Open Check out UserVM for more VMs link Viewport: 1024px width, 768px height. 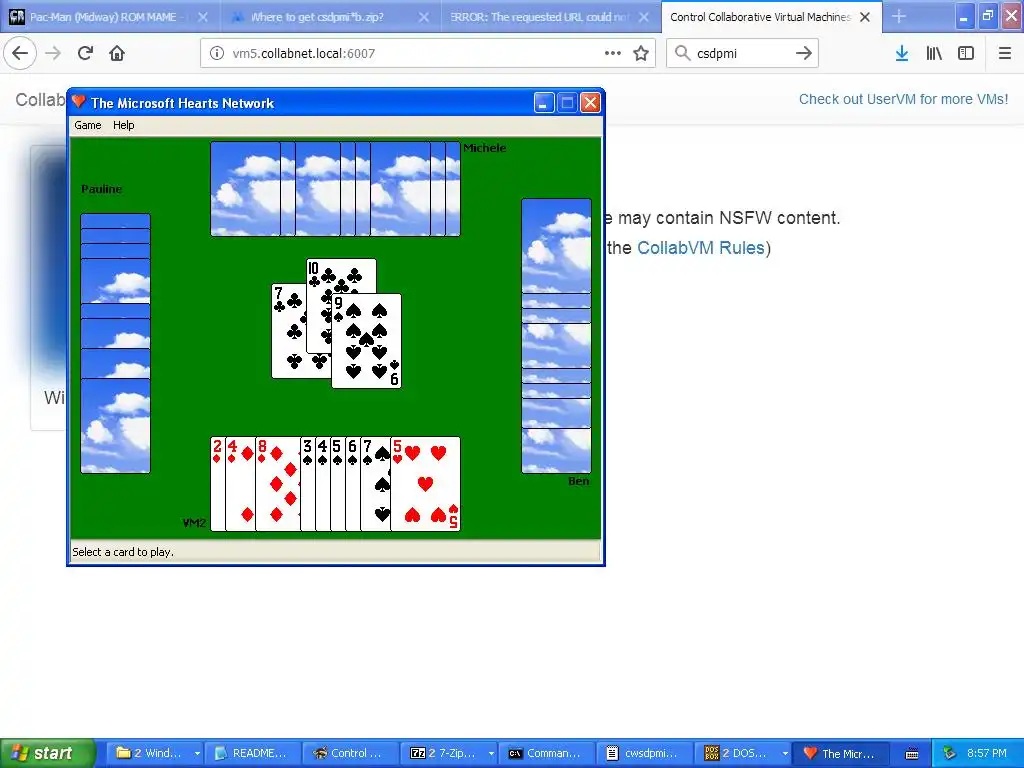pyautogui.click(x=904, y=99)
